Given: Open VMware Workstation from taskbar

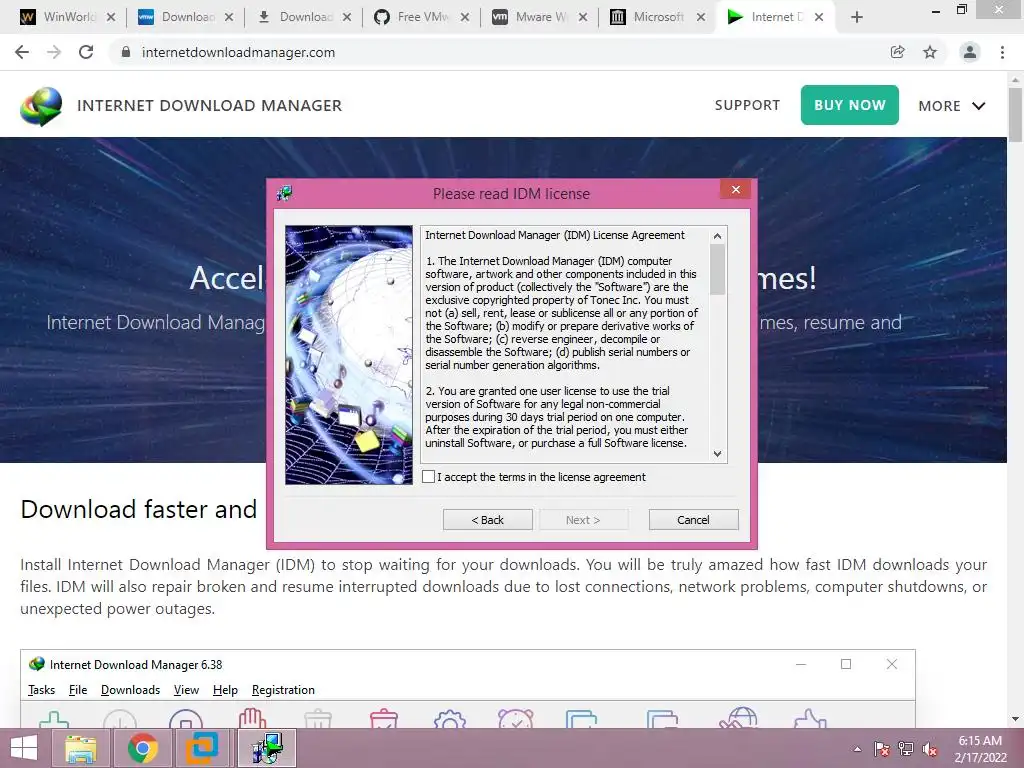Looking at the screenshot, I should pyautogui.click(x=202, y=748).
